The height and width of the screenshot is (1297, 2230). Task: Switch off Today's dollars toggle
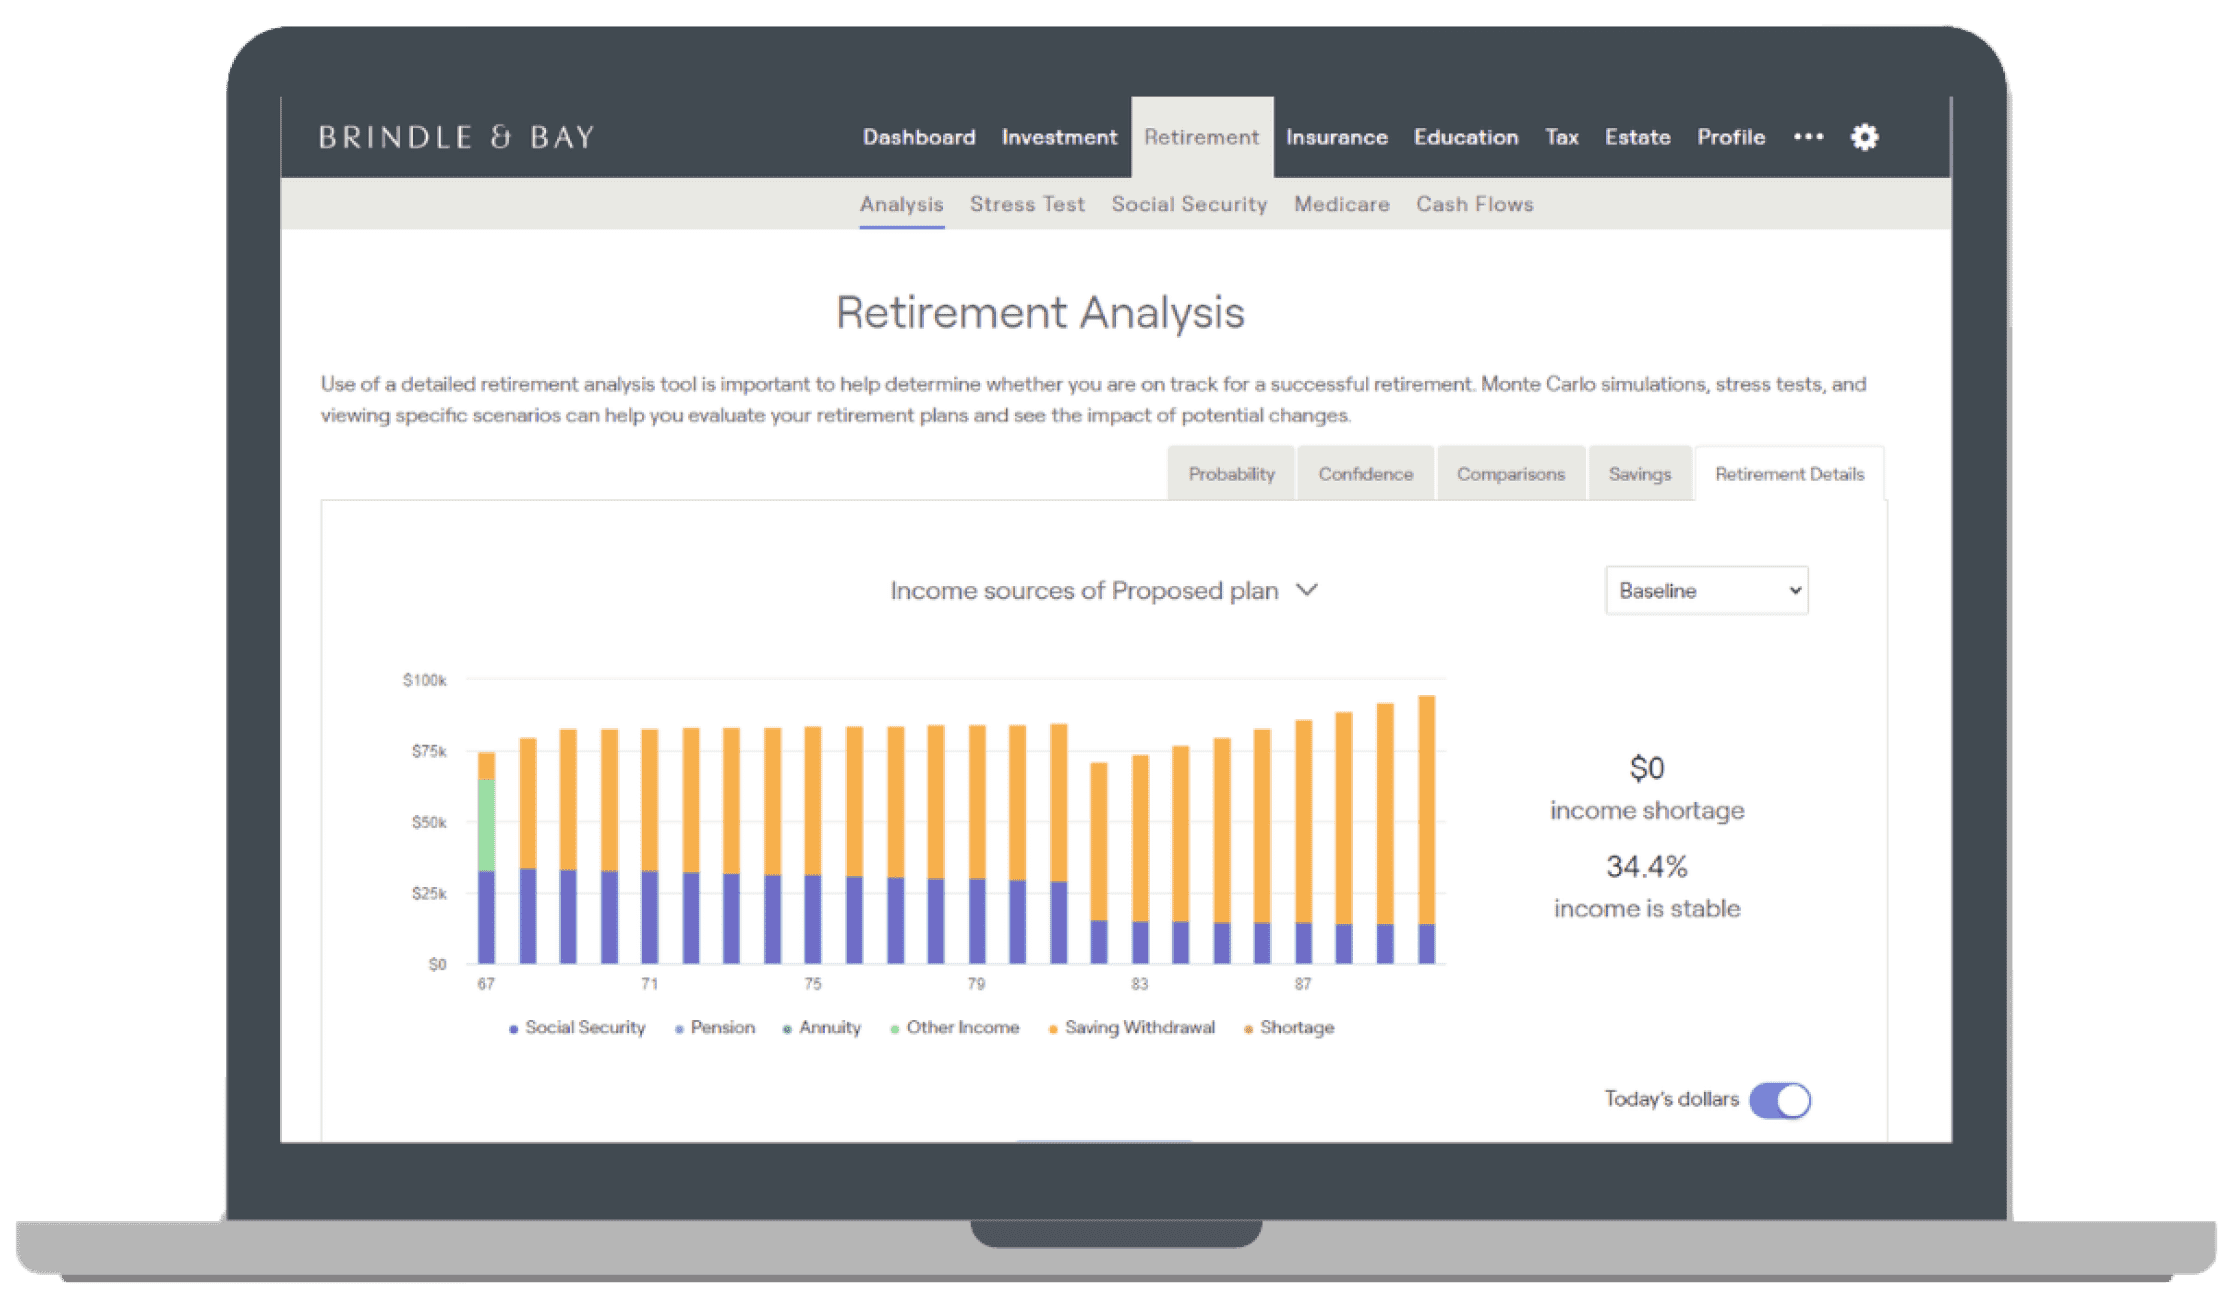click(x=1780, y=1100)
